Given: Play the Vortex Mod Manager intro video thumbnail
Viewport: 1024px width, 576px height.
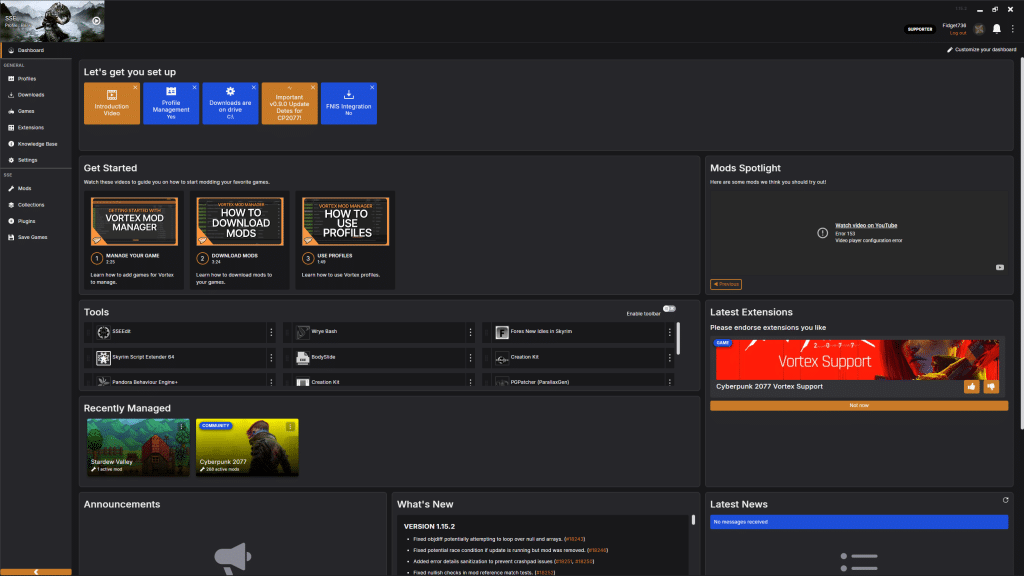Looking at the screenshot, I should pyautogui.click(x=135, y=221).
